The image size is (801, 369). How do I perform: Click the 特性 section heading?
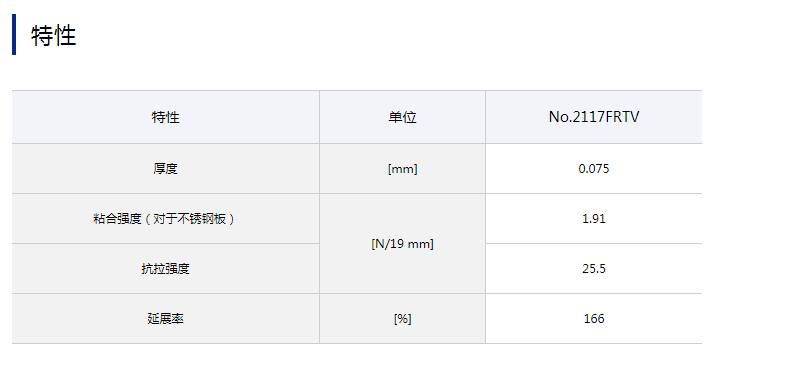coord(54,36)
